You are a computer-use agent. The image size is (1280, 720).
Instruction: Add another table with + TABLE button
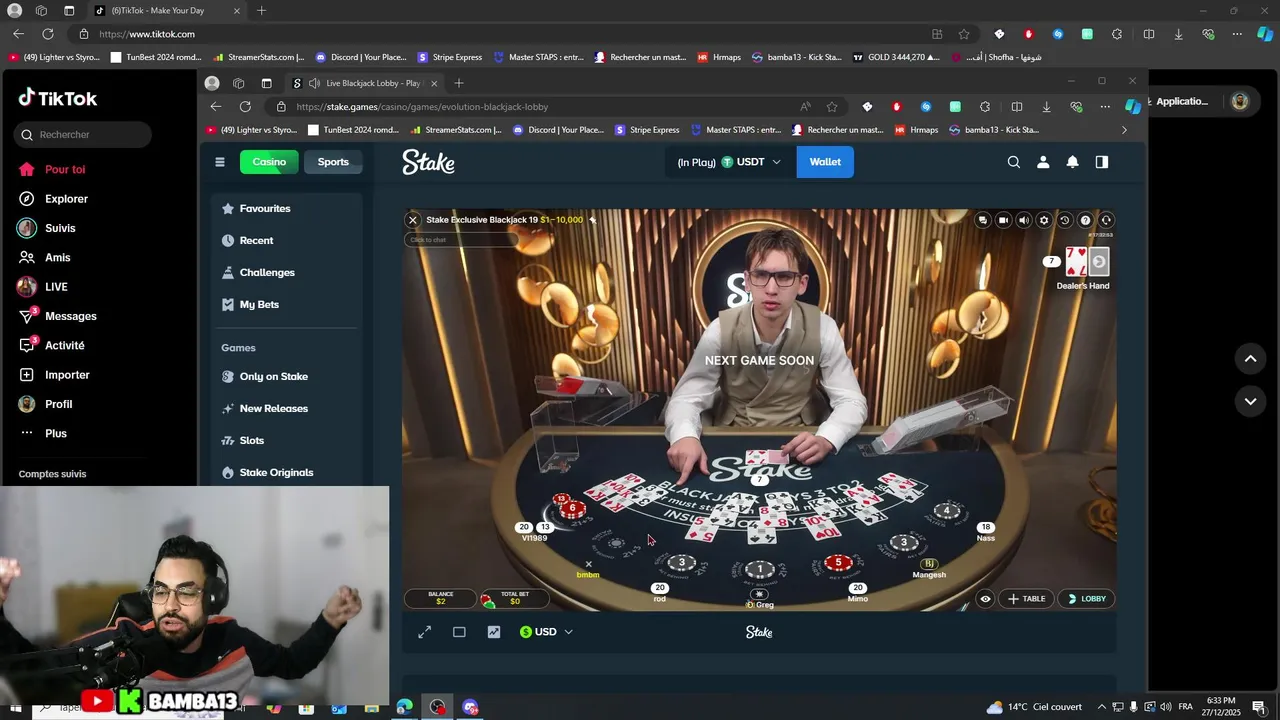[1026, 599]
